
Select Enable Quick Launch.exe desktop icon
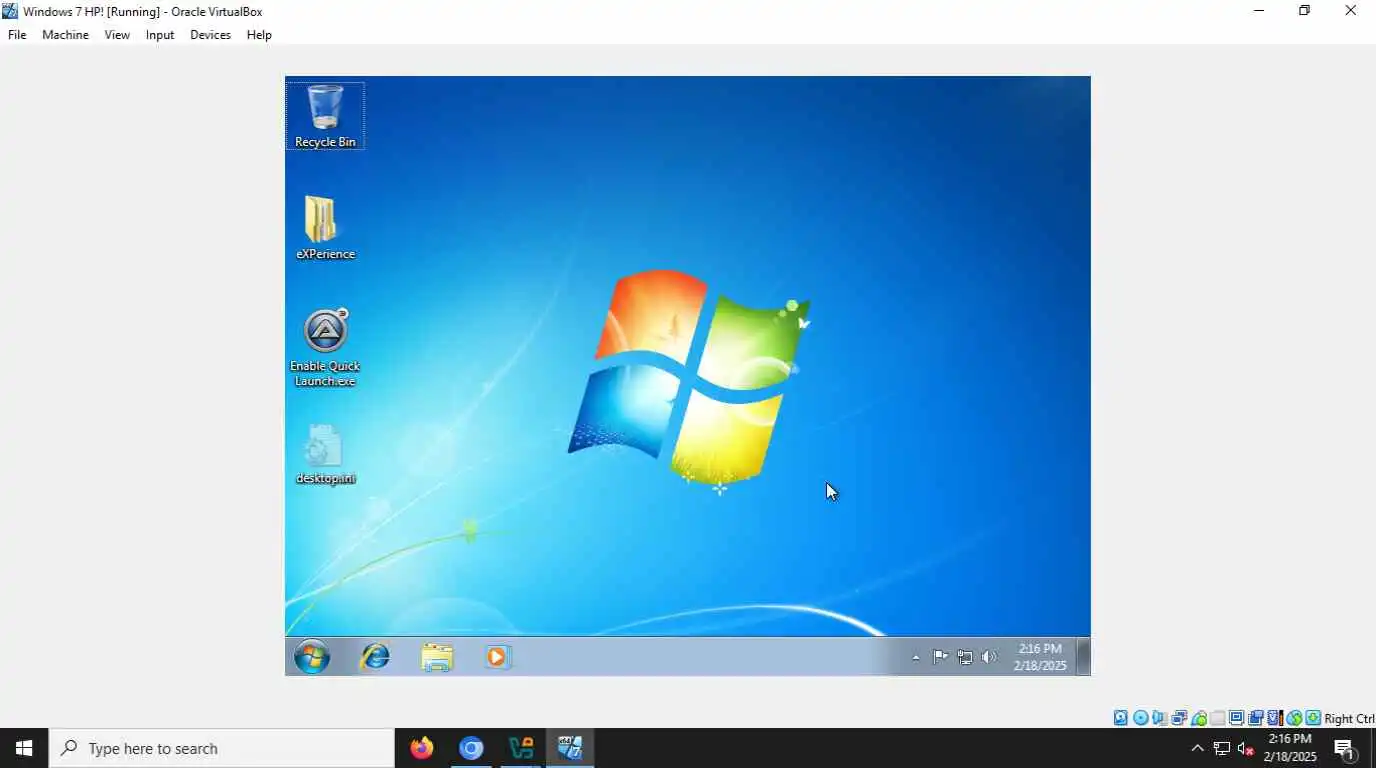(x=325, y=347)
